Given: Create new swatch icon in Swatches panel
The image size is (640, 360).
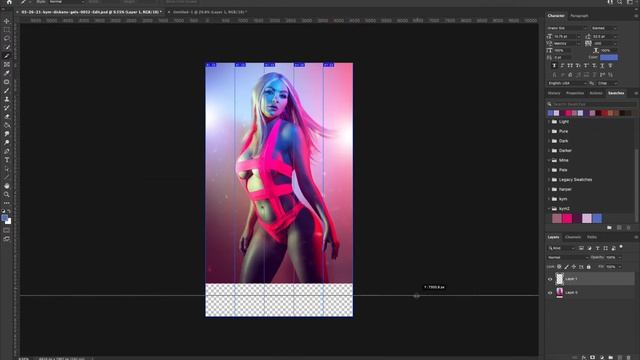Looking at the screenshot, I should point(619,227).
